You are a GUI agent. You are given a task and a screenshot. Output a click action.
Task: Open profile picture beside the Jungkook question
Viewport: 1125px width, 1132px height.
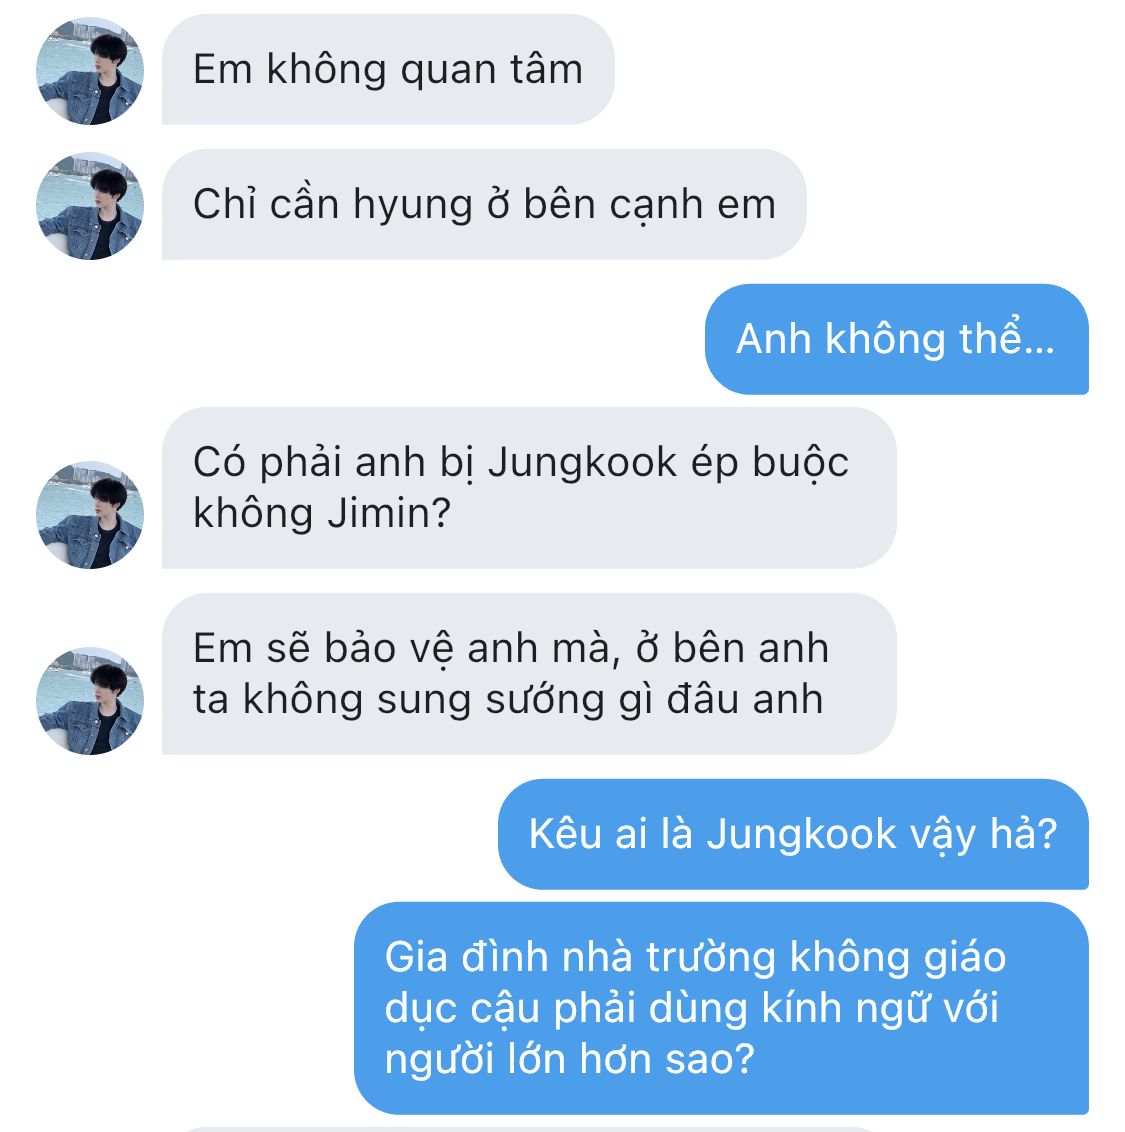pyautogui.click(x=90, y=515)
